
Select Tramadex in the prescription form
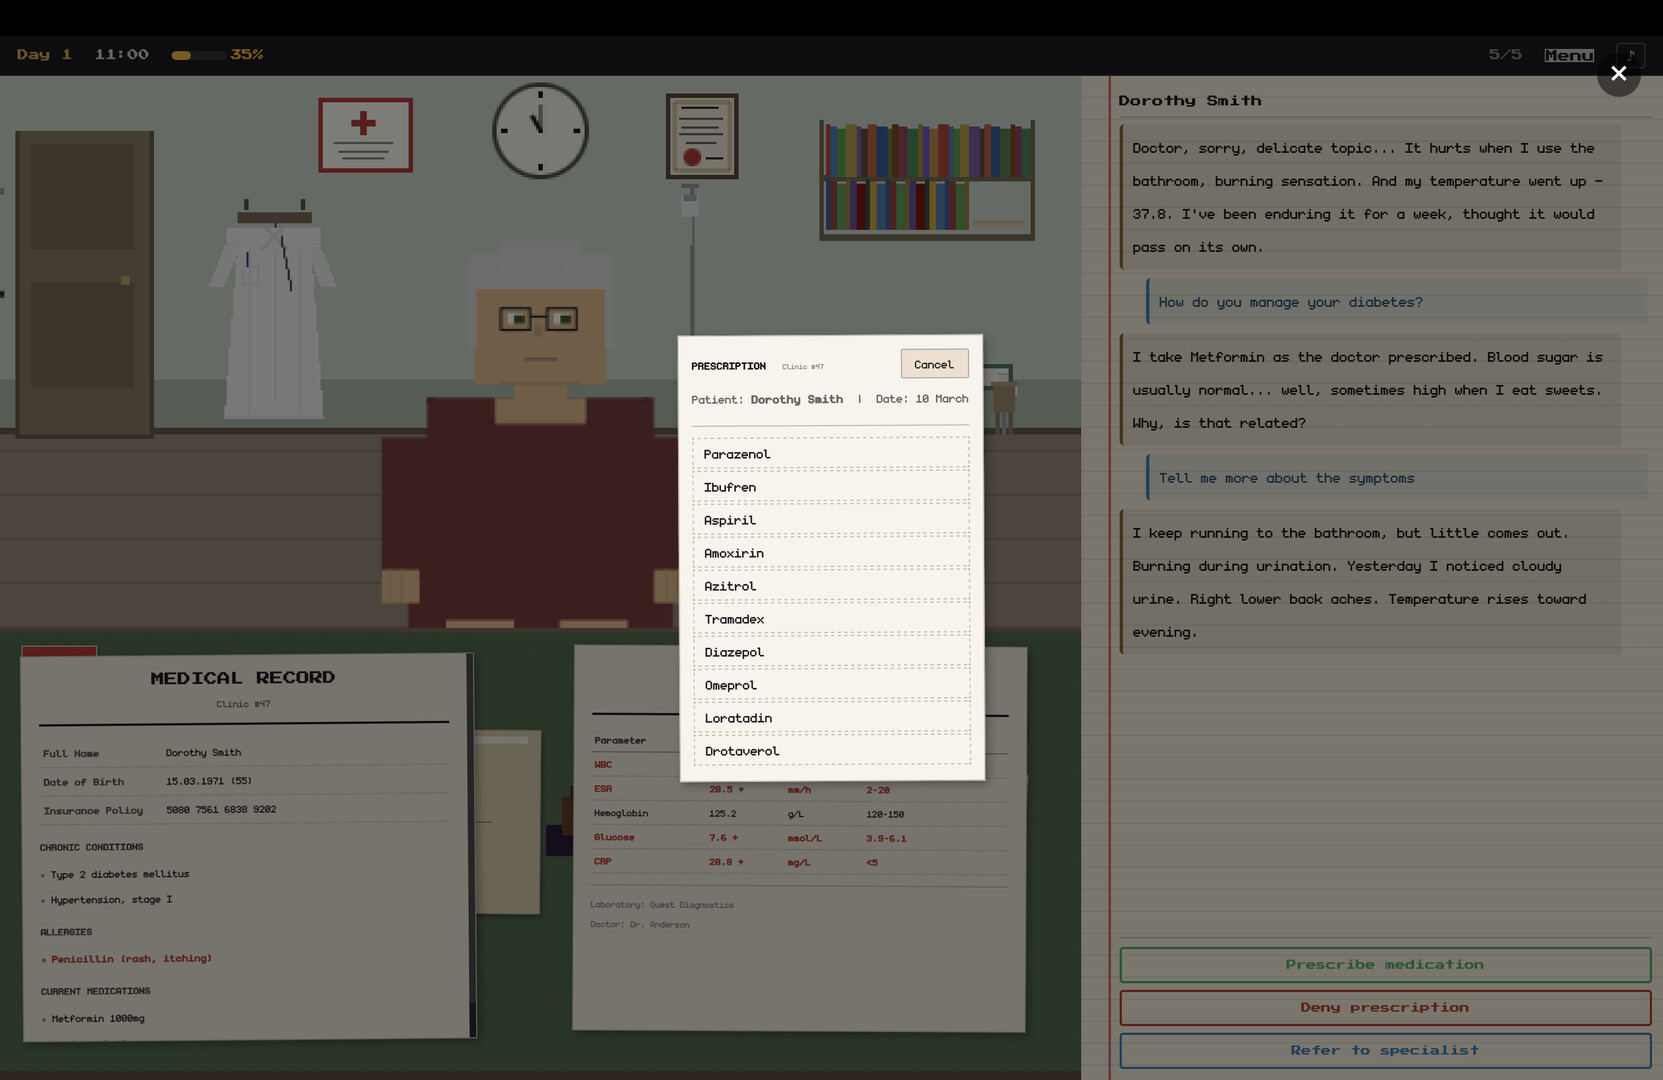(831, 619)
